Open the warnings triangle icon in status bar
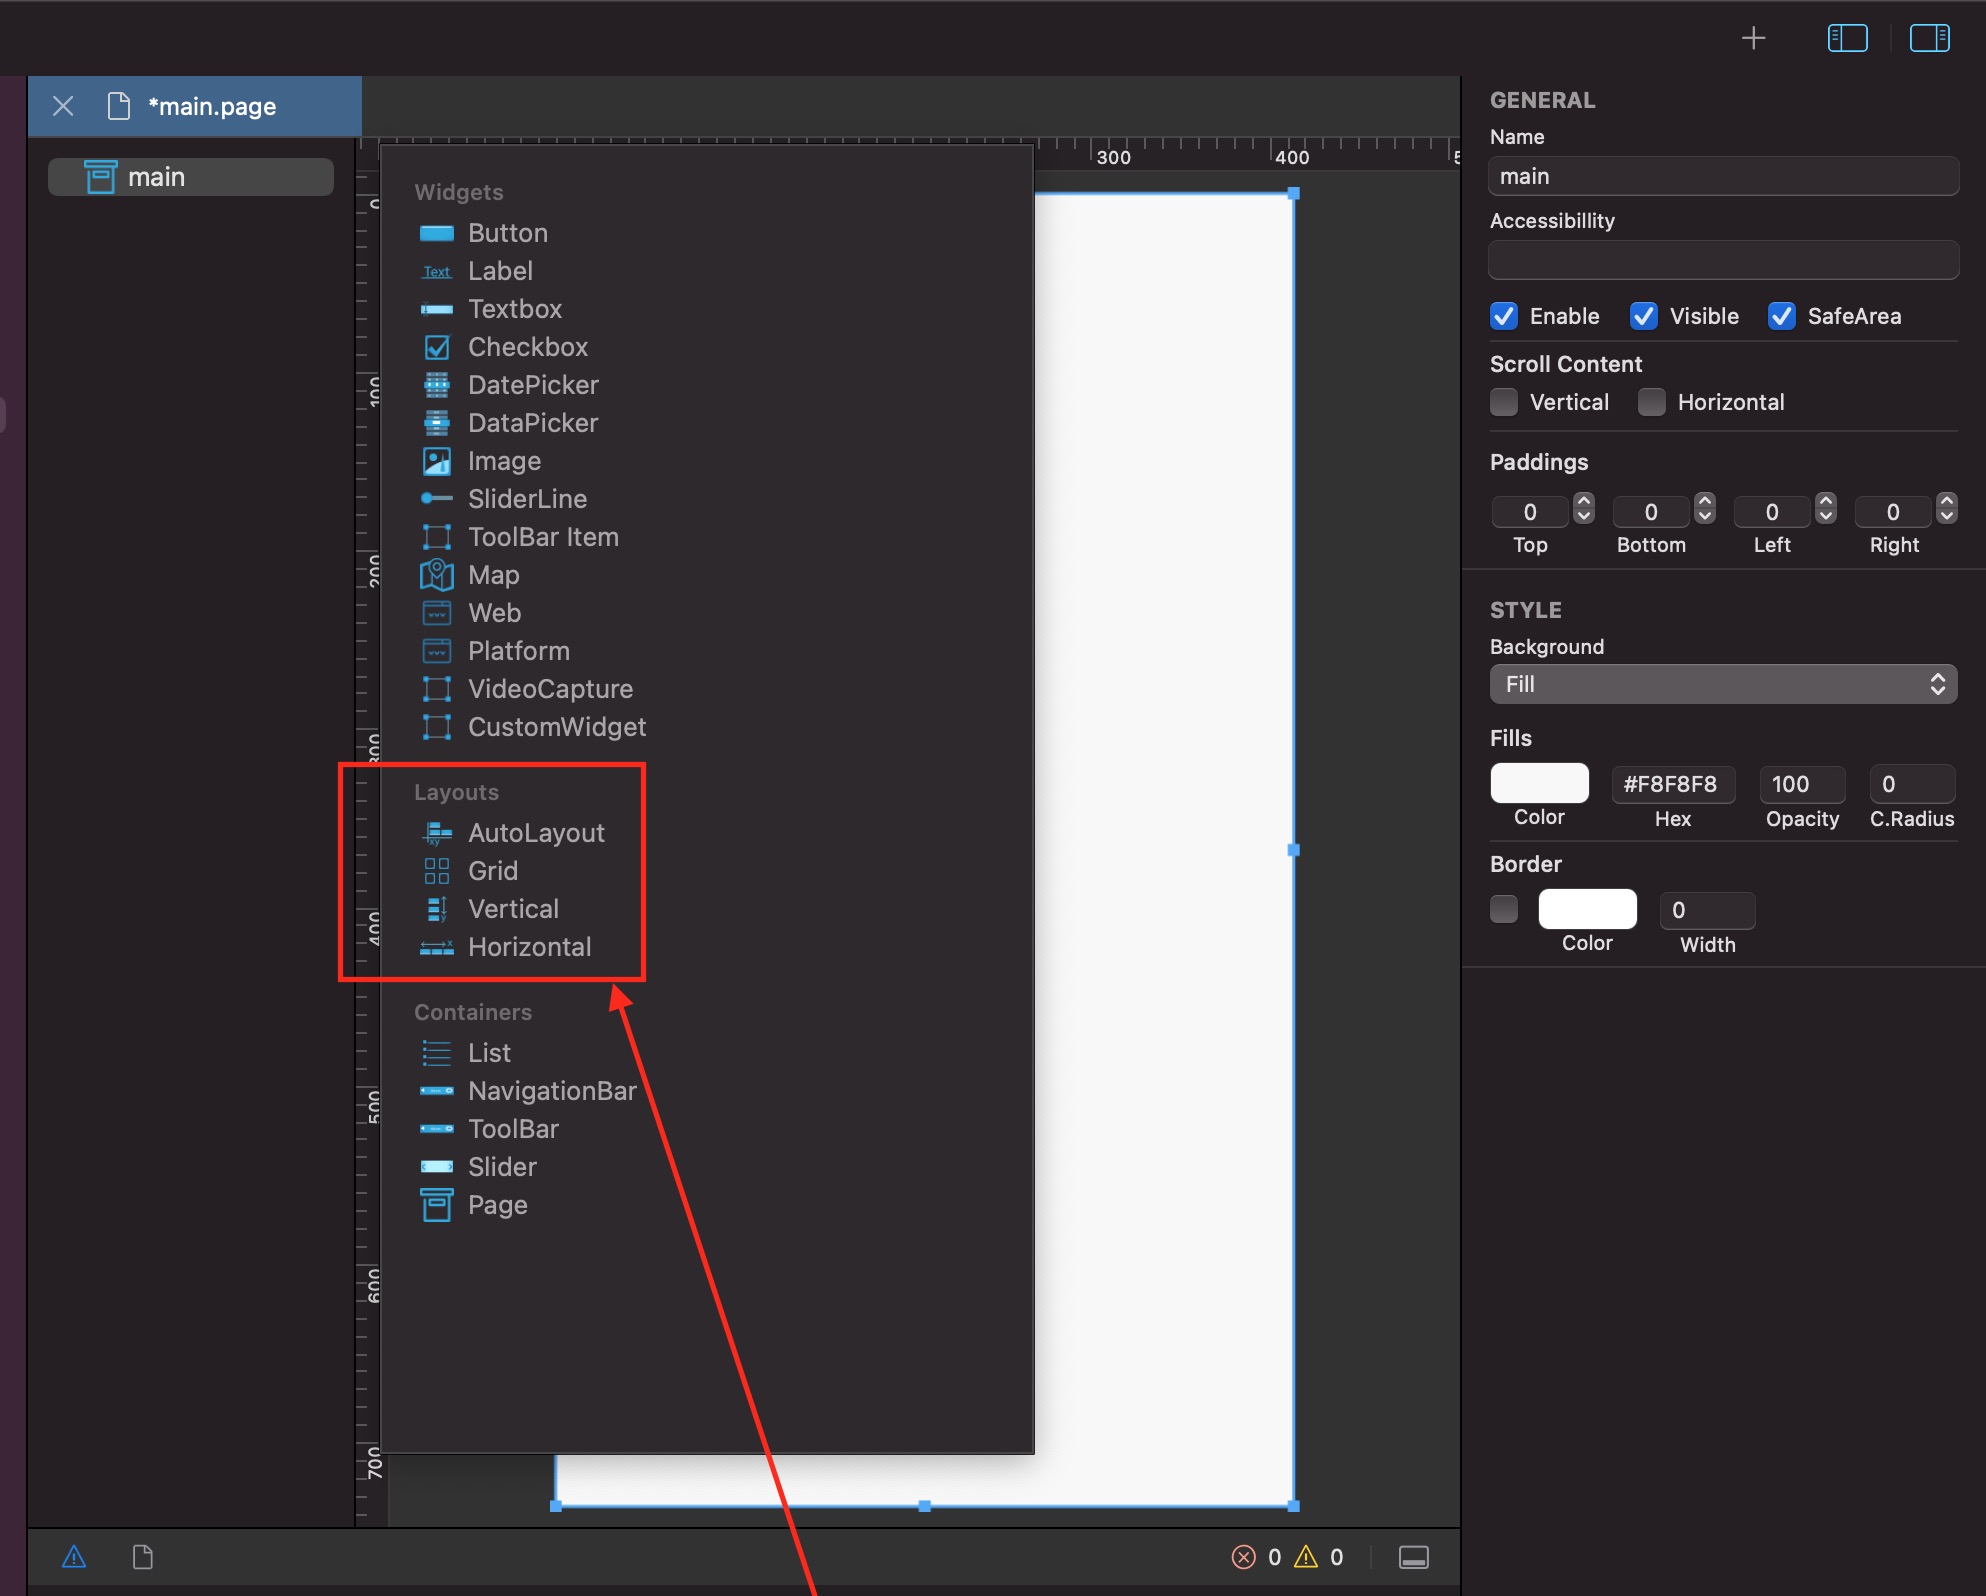The height and width of the screenshot is (1596, 1986). pos(74,1557)
